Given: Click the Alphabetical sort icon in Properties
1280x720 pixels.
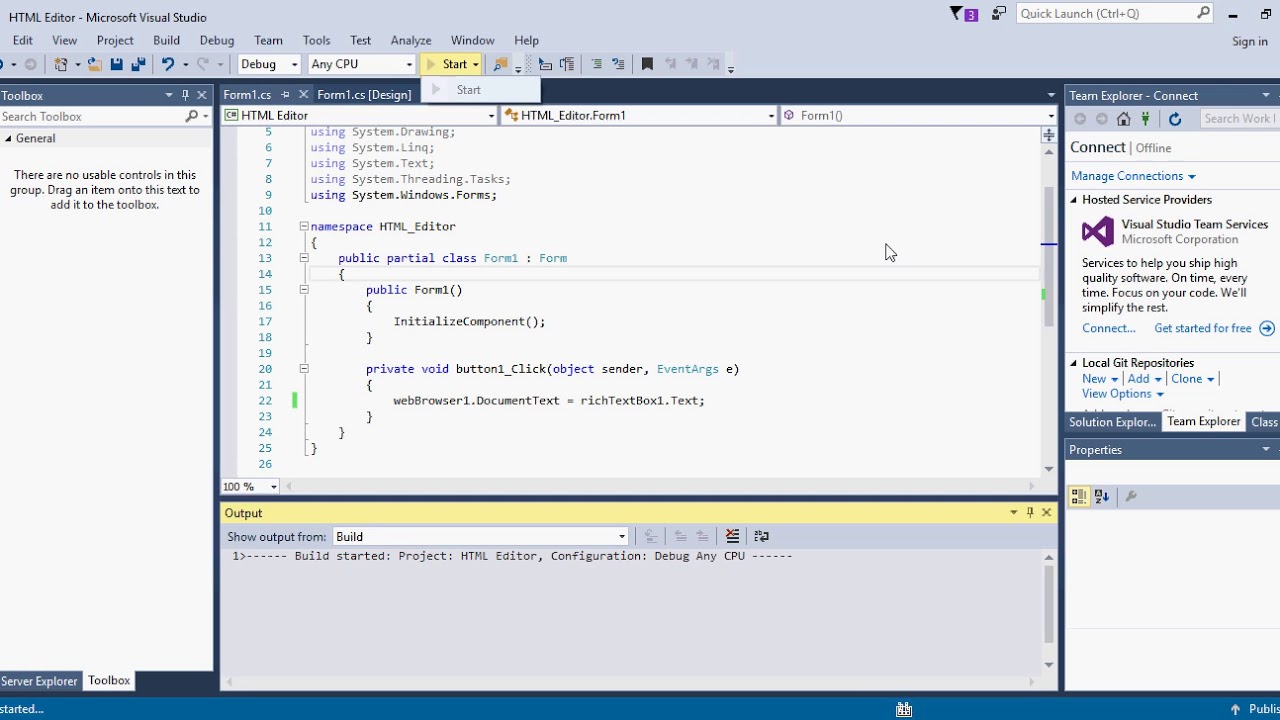Looking at the screenshot, I should [1102, 496].
